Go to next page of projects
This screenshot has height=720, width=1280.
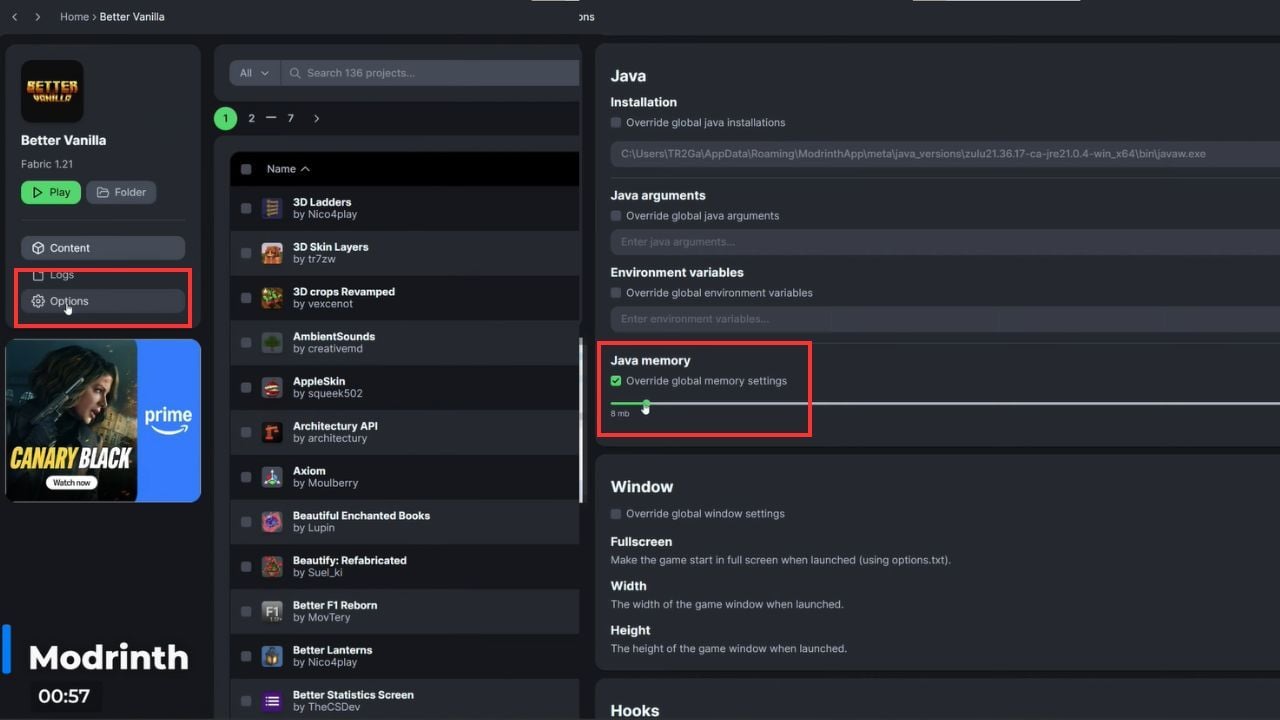[316, 118]
